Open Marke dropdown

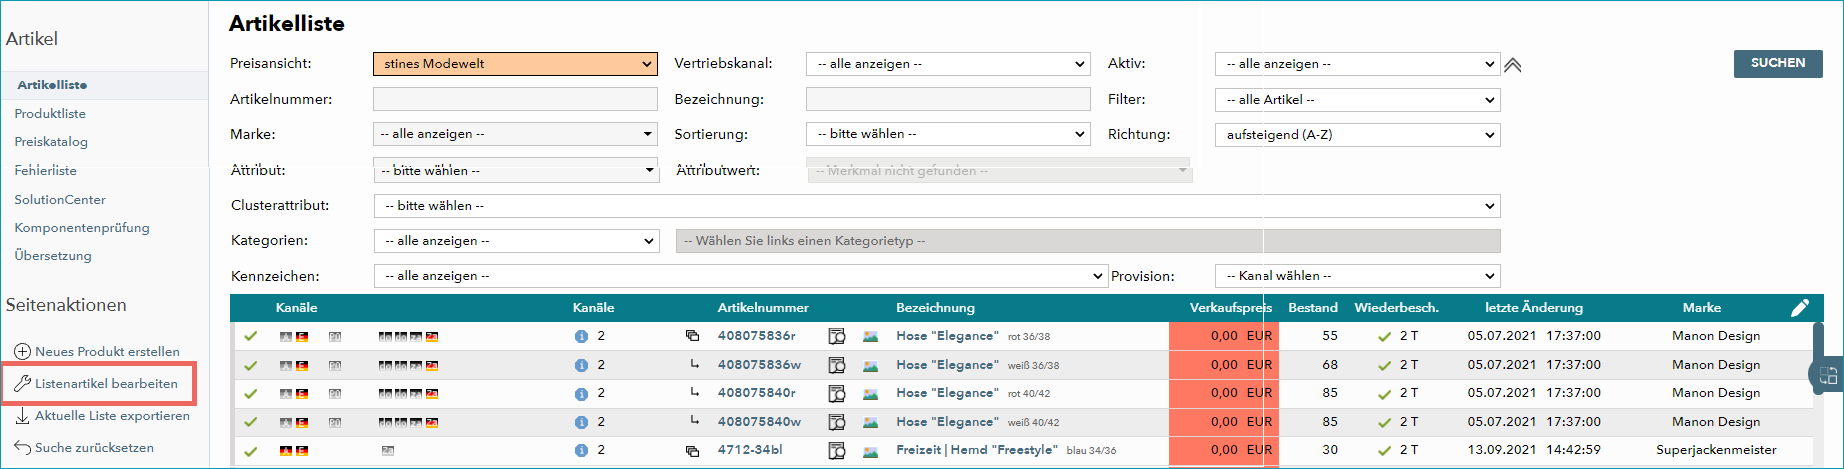pos(515,134)
